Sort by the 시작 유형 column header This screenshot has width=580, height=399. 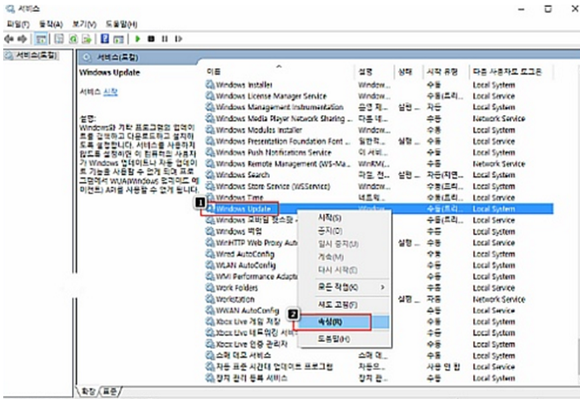pos(446,72)
